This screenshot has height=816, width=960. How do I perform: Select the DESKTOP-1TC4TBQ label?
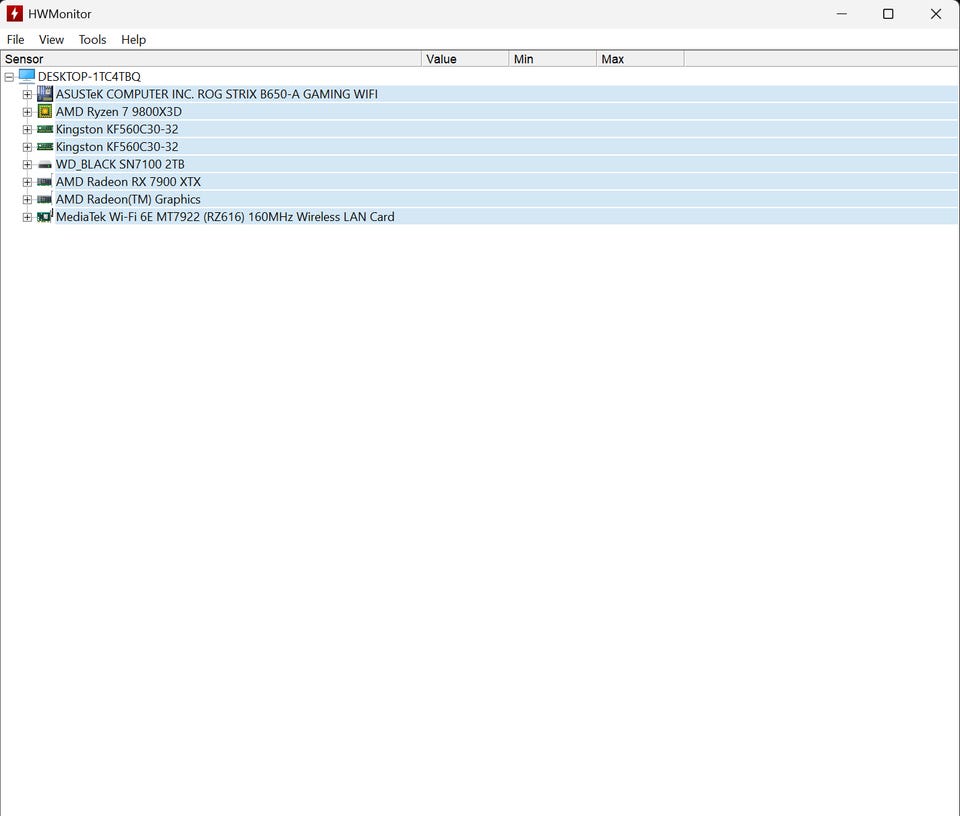coord(89,77)
